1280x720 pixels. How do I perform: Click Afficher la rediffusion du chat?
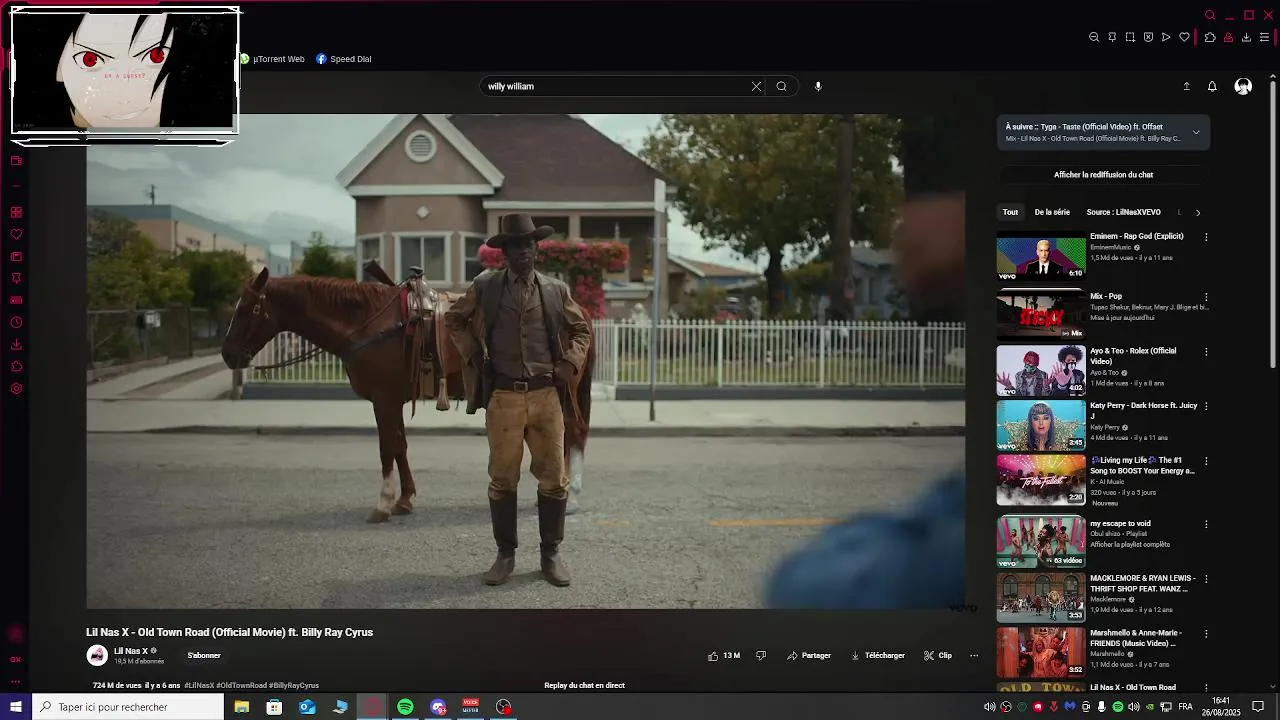[x=1103, y=175]
